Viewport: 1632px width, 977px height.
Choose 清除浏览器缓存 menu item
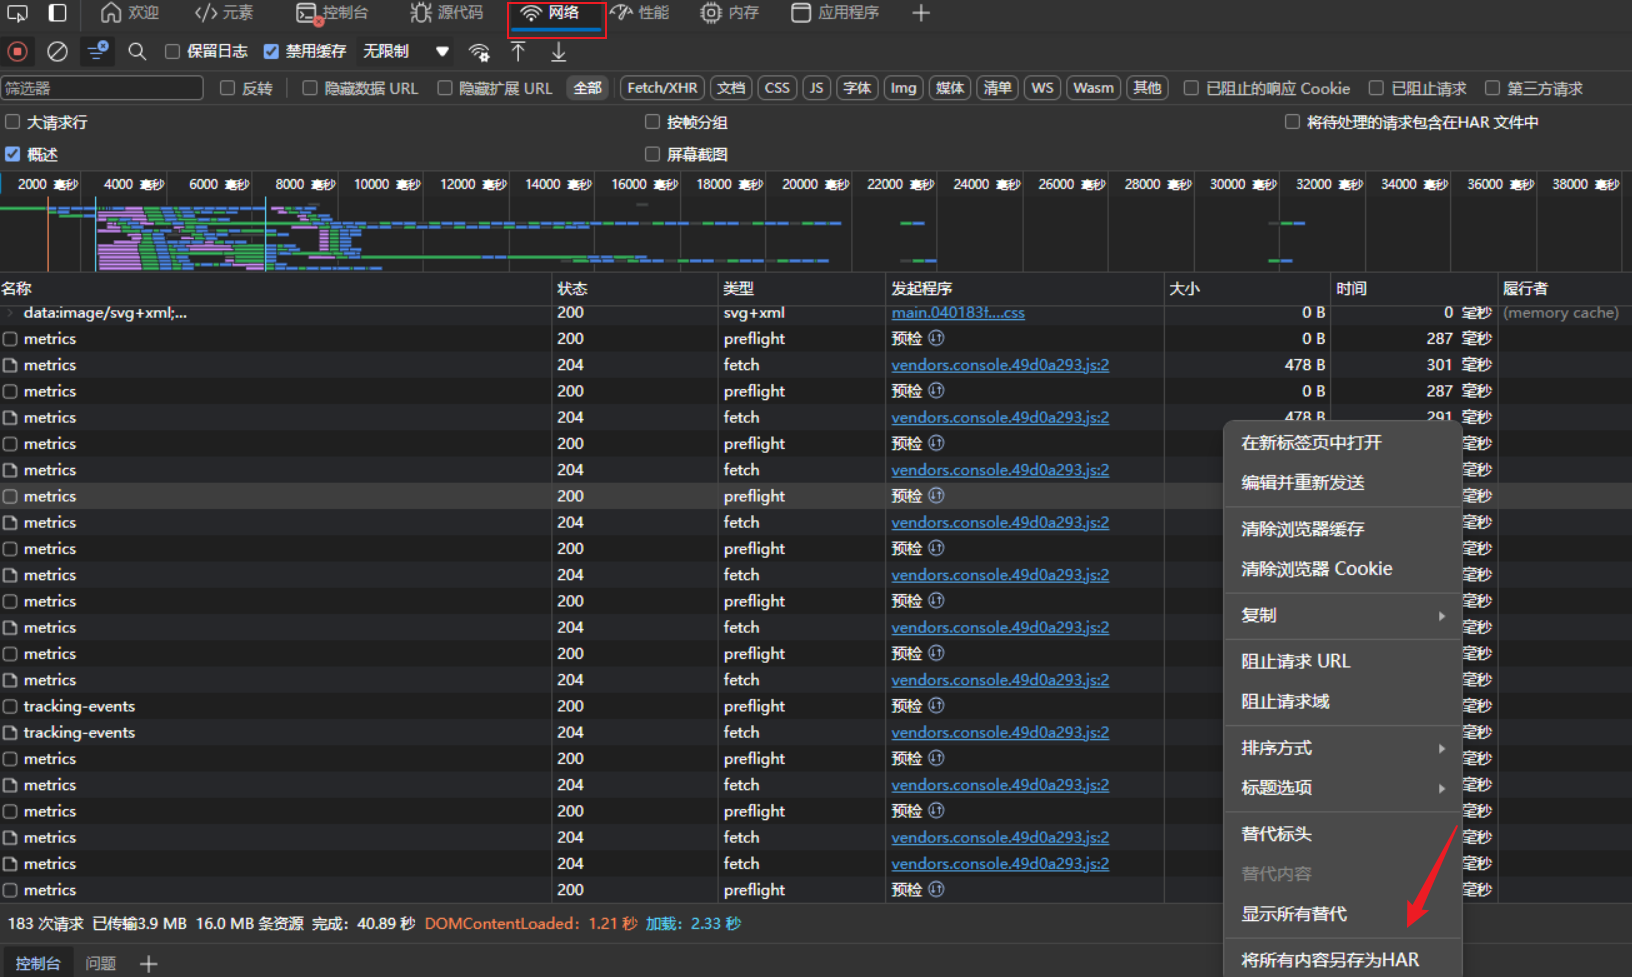point(1343,529)
